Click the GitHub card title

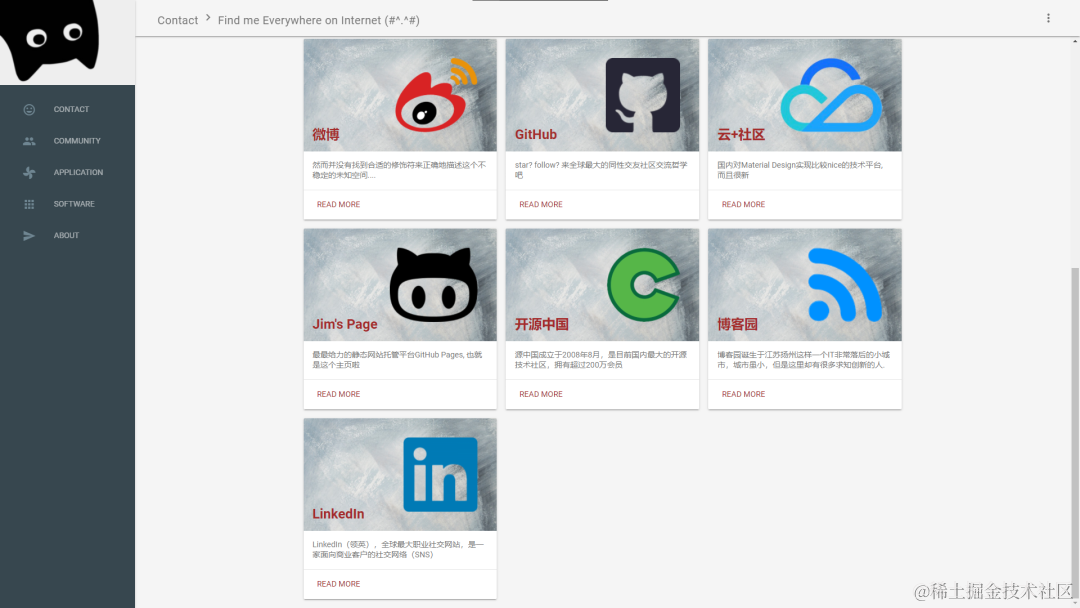pyautogui.click(x=536, y=134)
